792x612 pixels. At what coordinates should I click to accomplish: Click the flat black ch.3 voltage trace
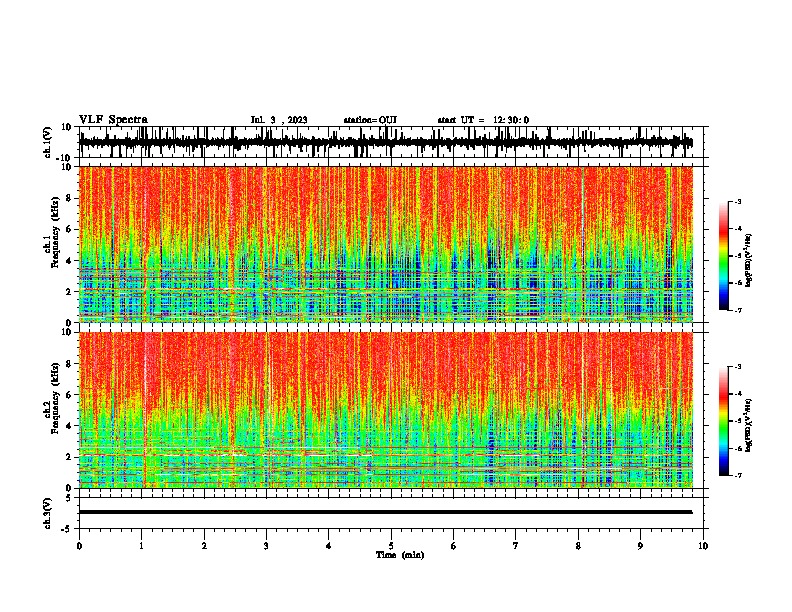point(385,512)
